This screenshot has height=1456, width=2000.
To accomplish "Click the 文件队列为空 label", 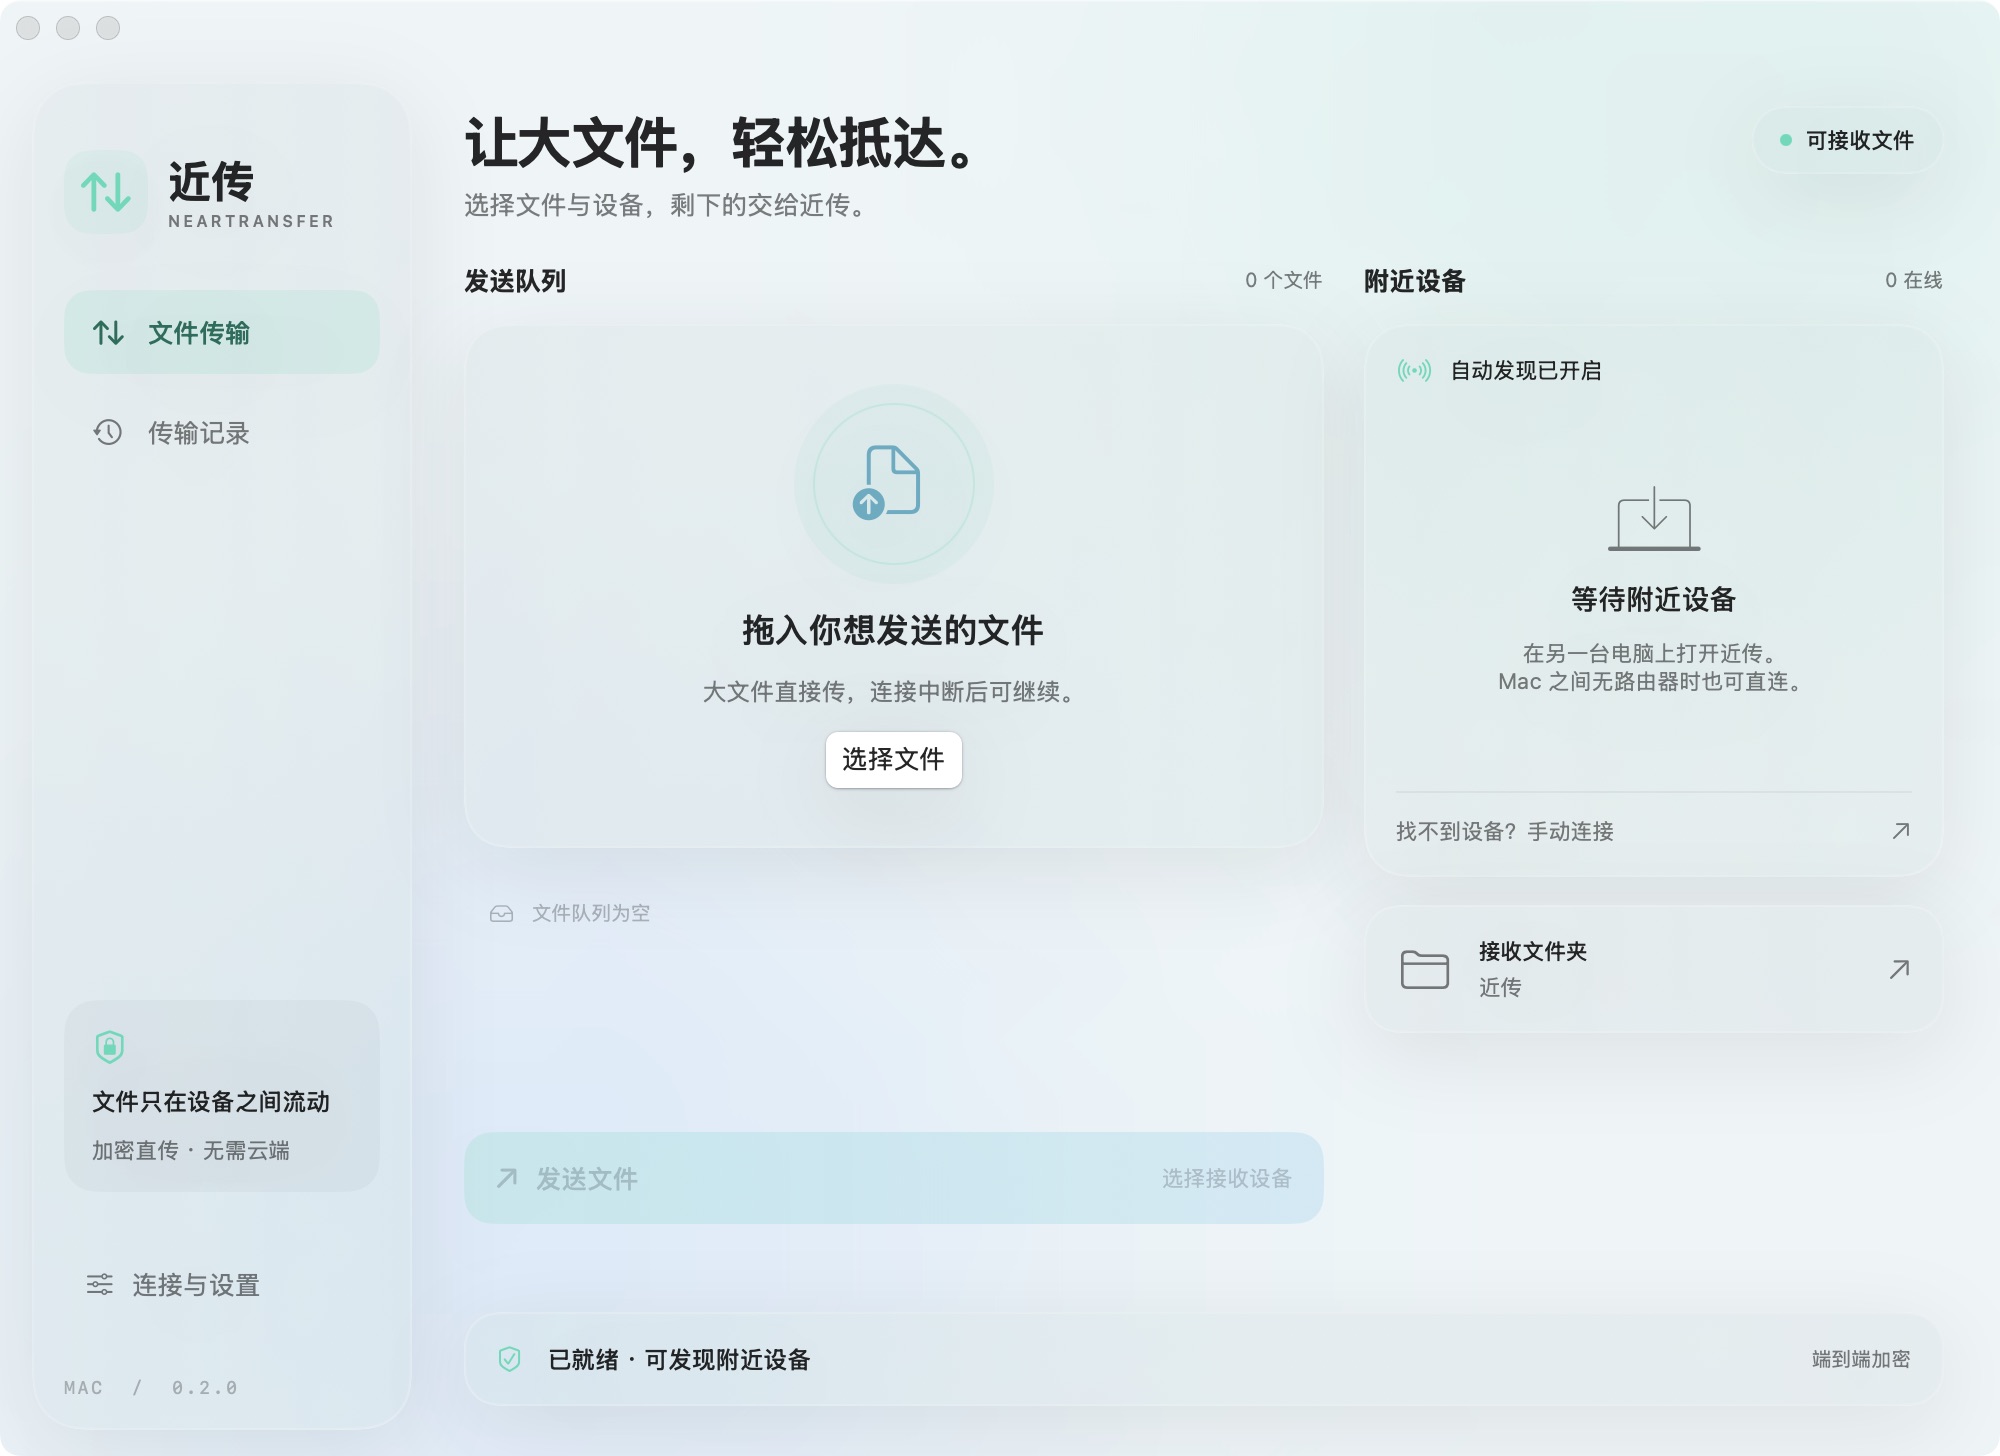I will click(591, 913).
